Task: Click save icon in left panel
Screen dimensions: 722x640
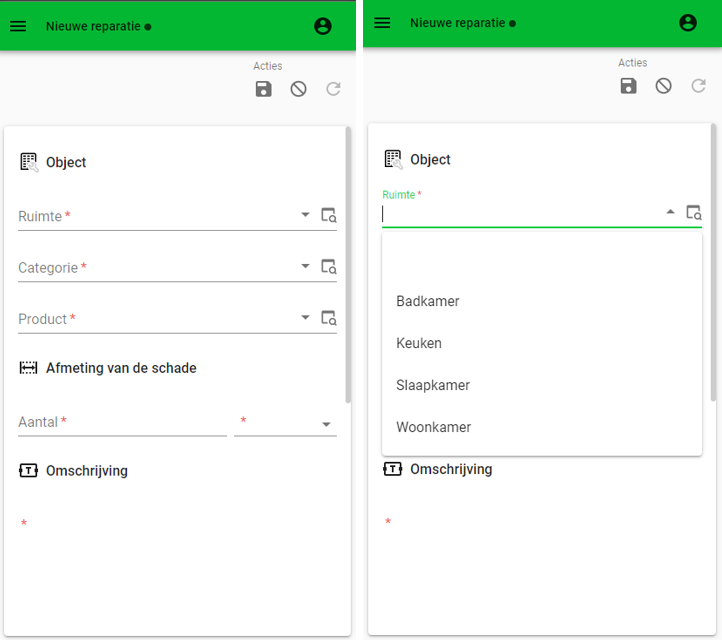Action: (x=263, y=89)
